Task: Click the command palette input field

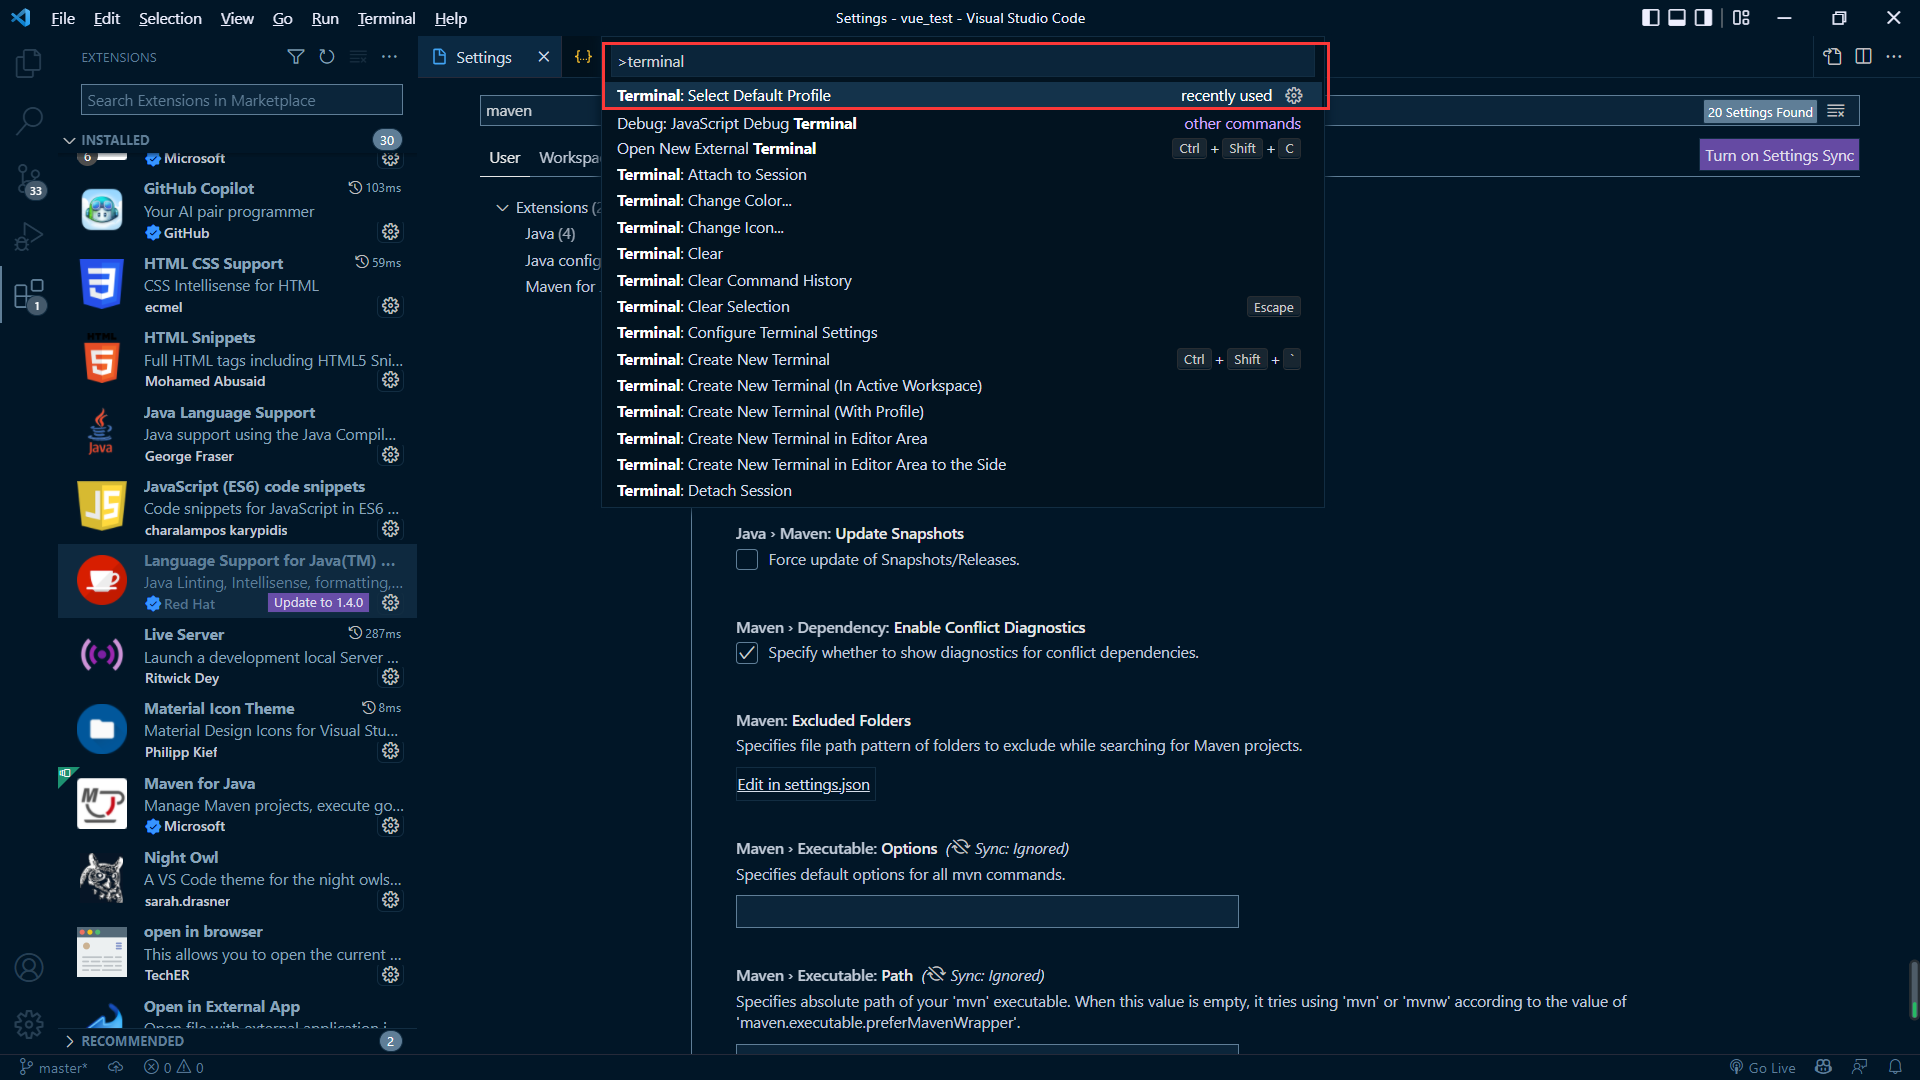Action: tap(964, 62)
